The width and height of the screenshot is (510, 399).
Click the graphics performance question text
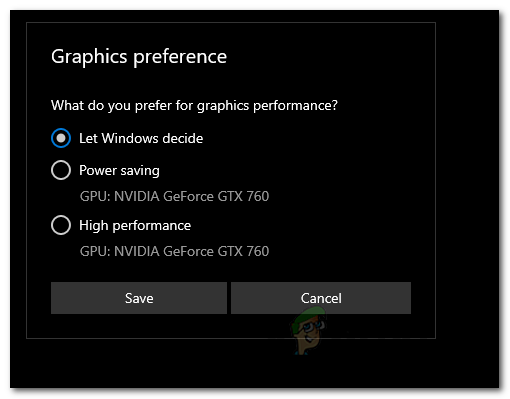tap(194, 106)
